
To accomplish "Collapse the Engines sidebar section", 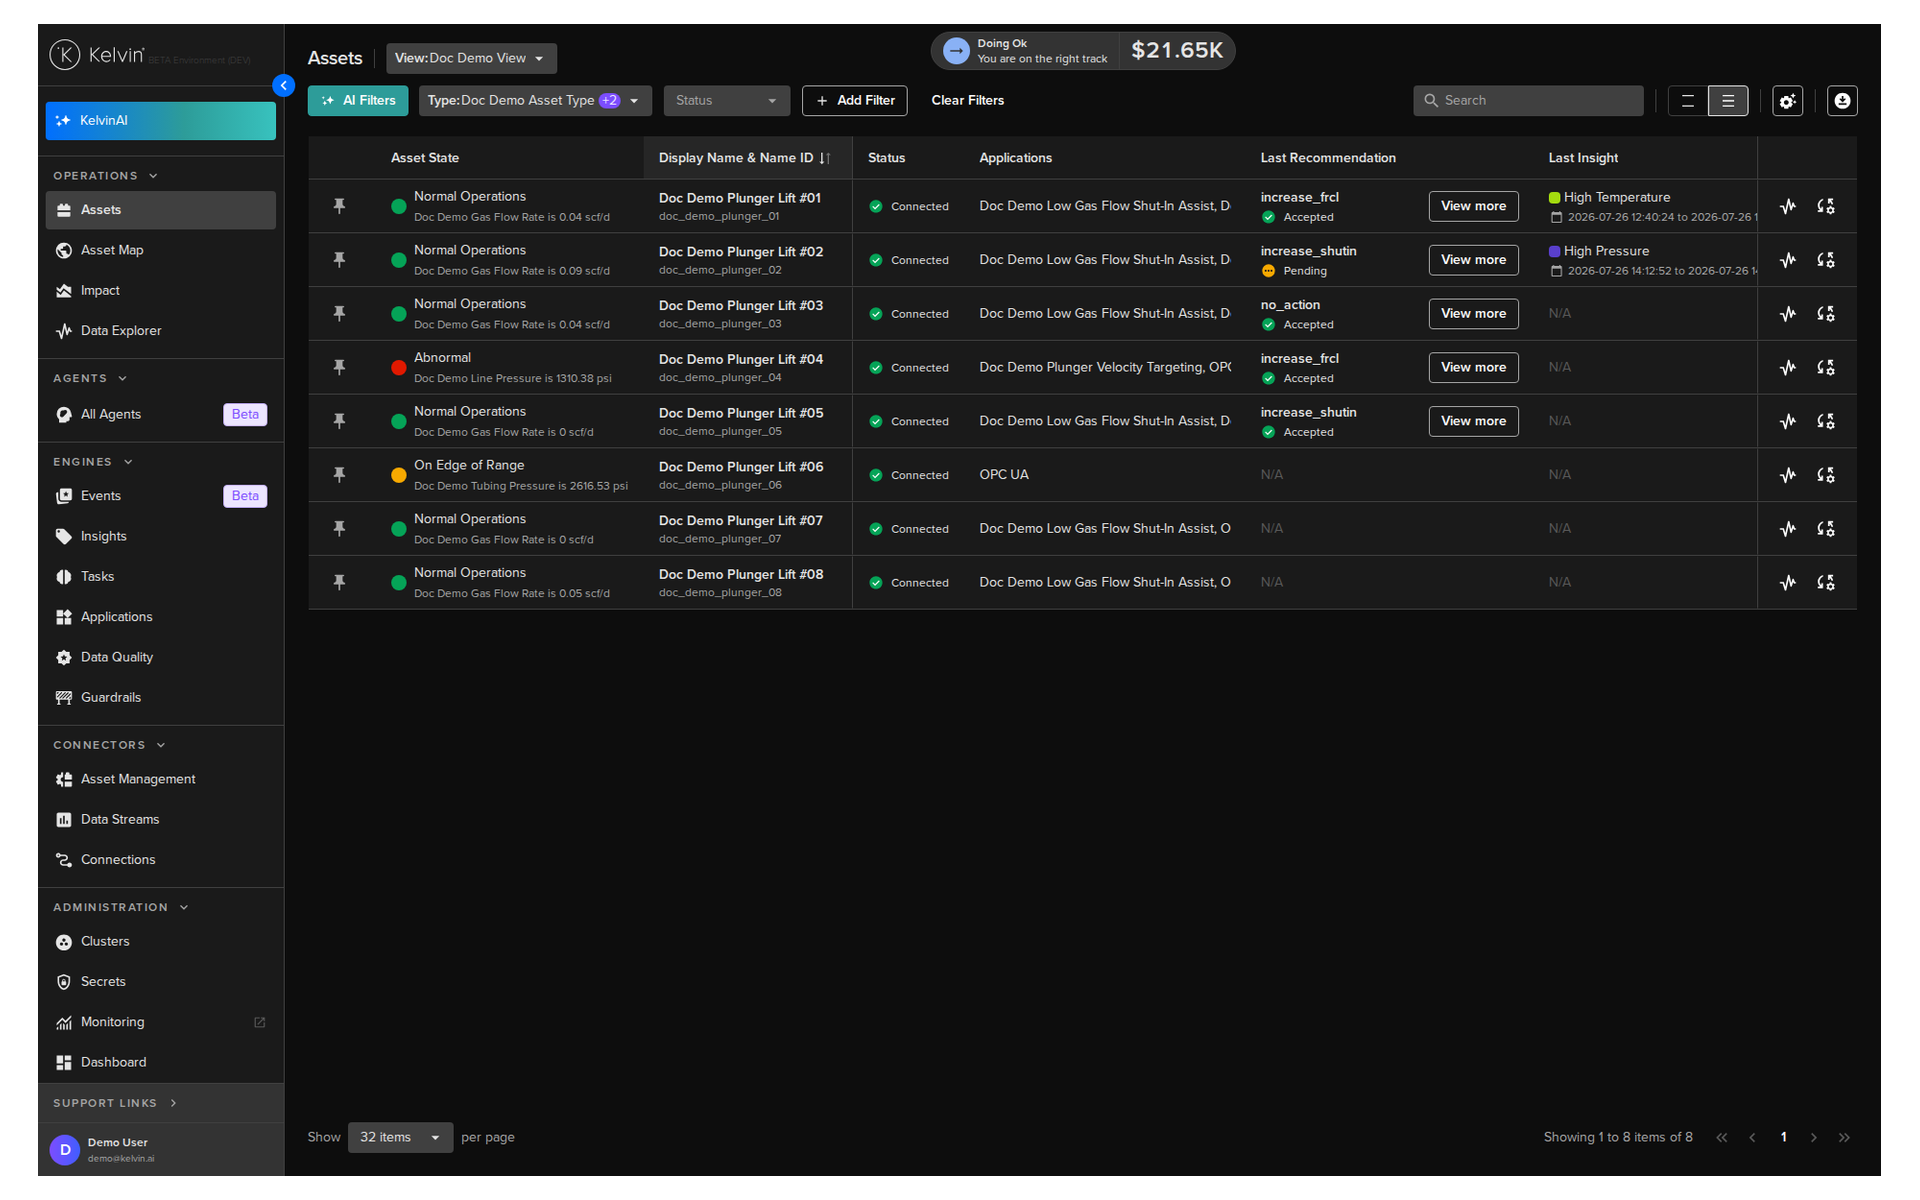I will (x=93, y=462).
